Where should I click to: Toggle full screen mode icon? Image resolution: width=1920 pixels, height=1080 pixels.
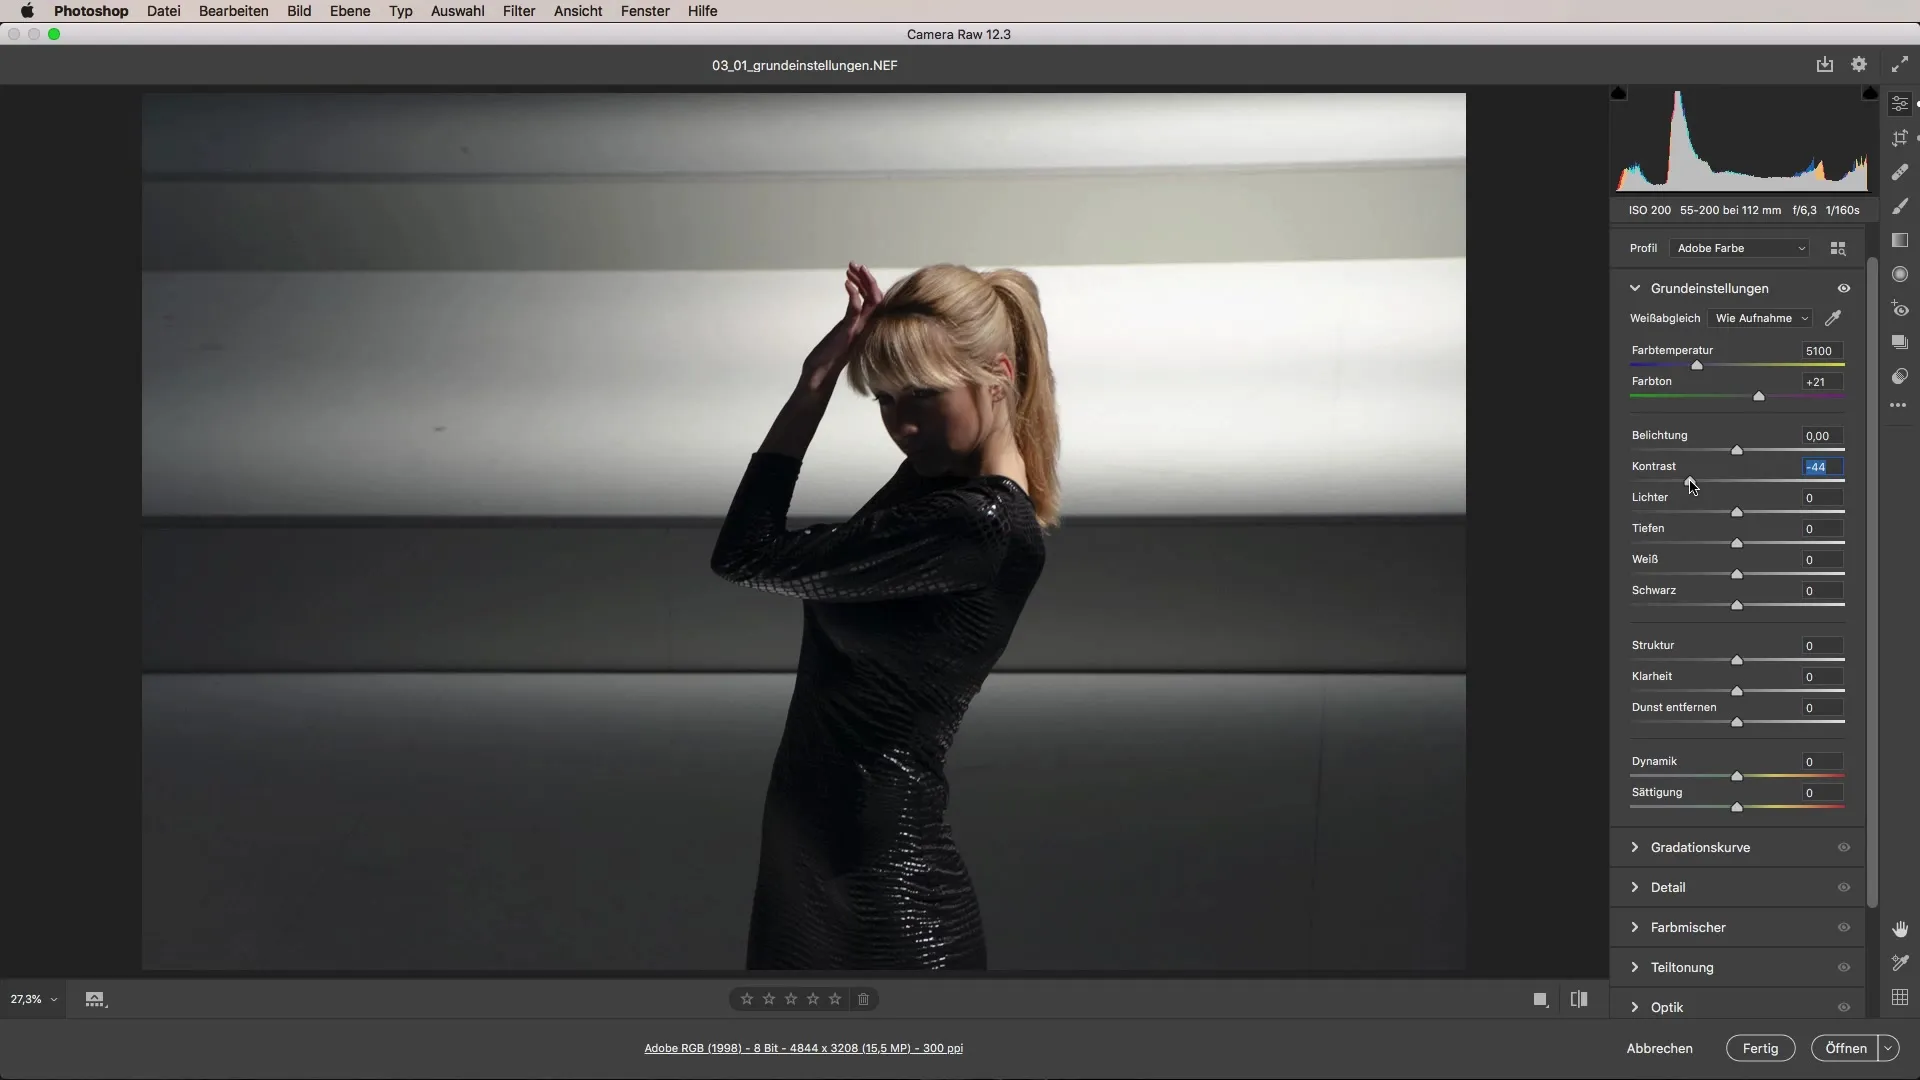pyautogui.click(x=1900, y=64)
